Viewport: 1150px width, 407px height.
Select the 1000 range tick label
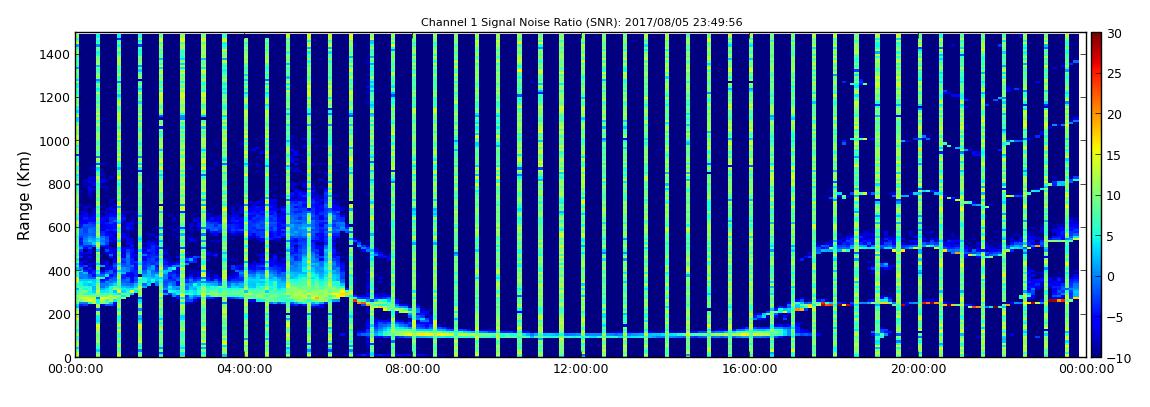point(56,141)
